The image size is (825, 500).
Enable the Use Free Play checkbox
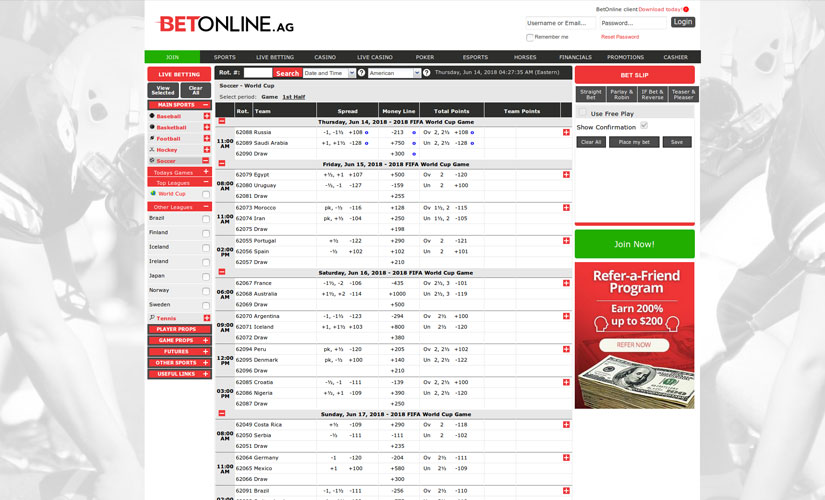click(582, 113)
